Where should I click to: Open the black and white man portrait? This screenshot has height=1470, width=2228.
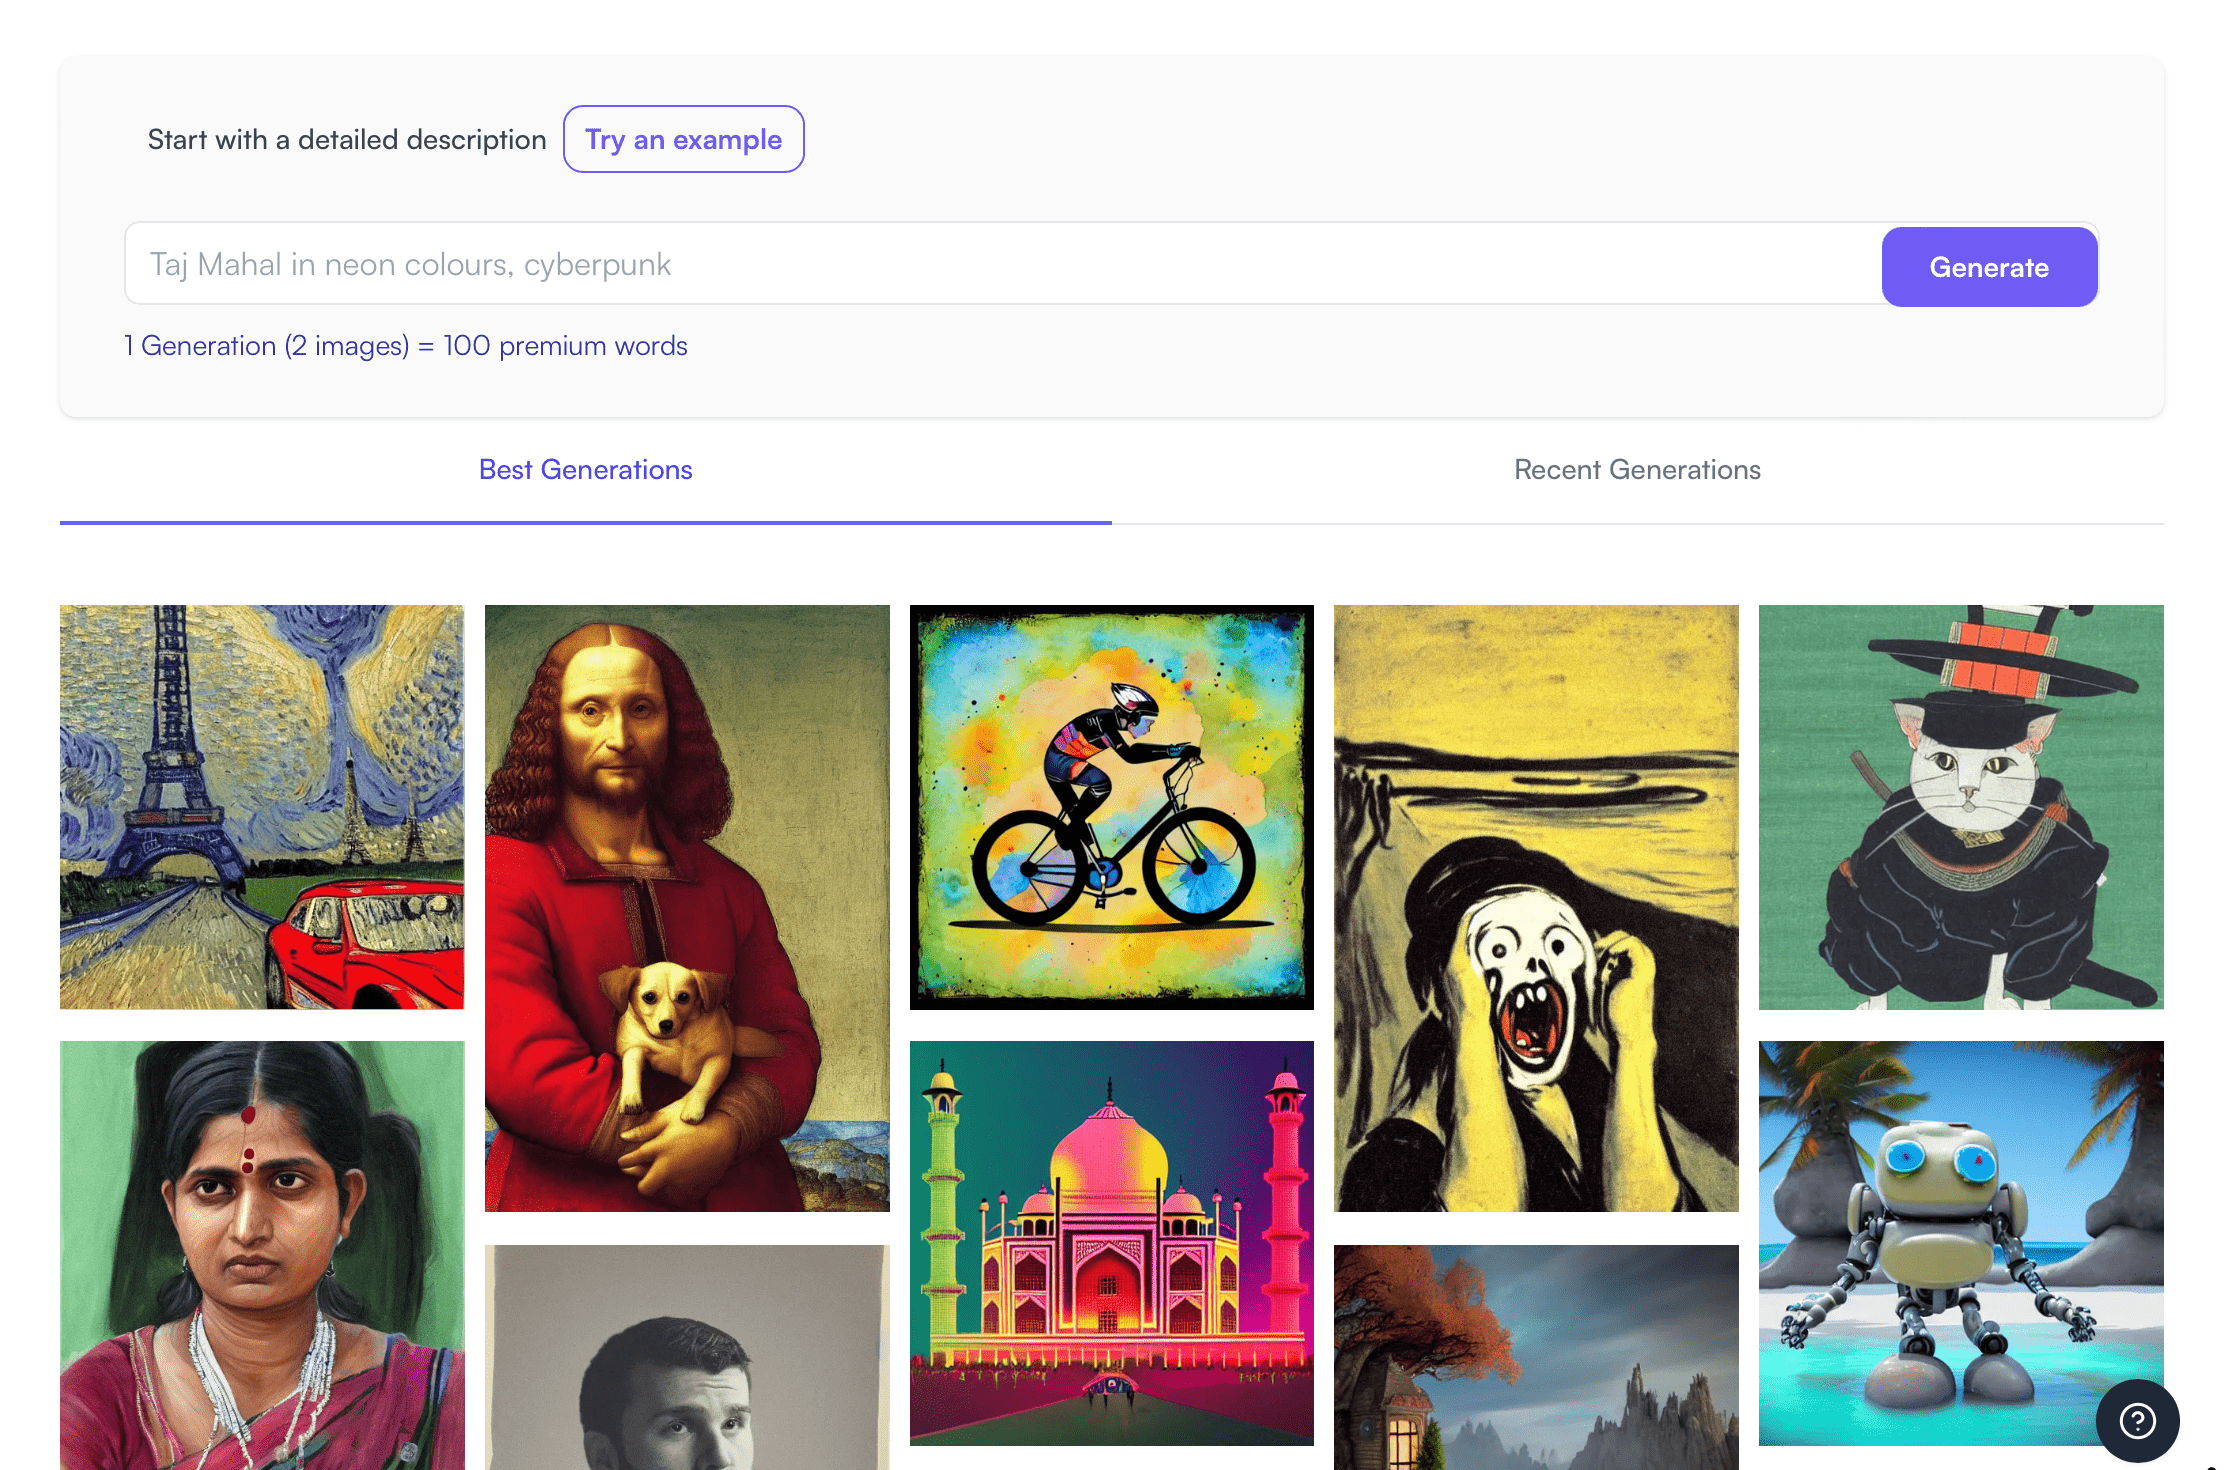coord(687,1357)
